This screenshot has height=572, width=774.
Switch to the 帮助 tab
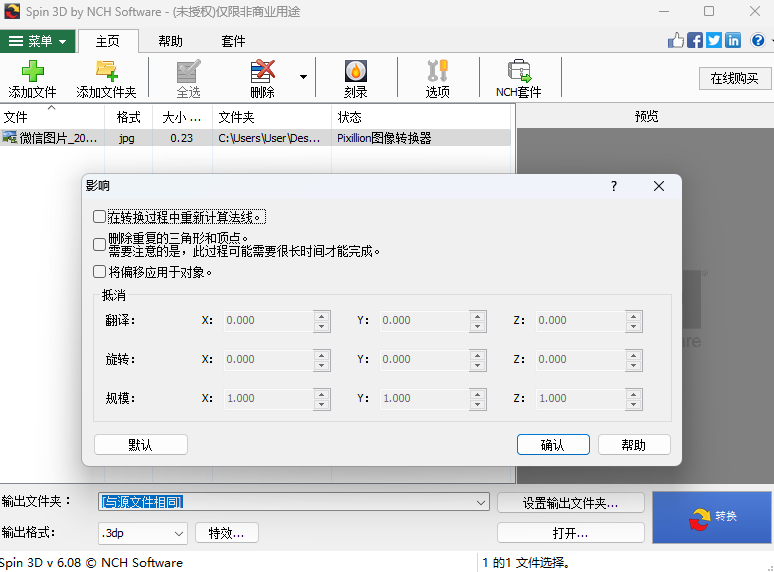point(170,41)
